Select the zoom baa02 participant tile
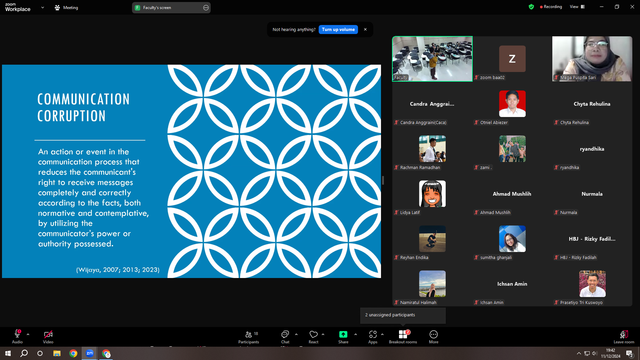640x360 pixels. 512,59
